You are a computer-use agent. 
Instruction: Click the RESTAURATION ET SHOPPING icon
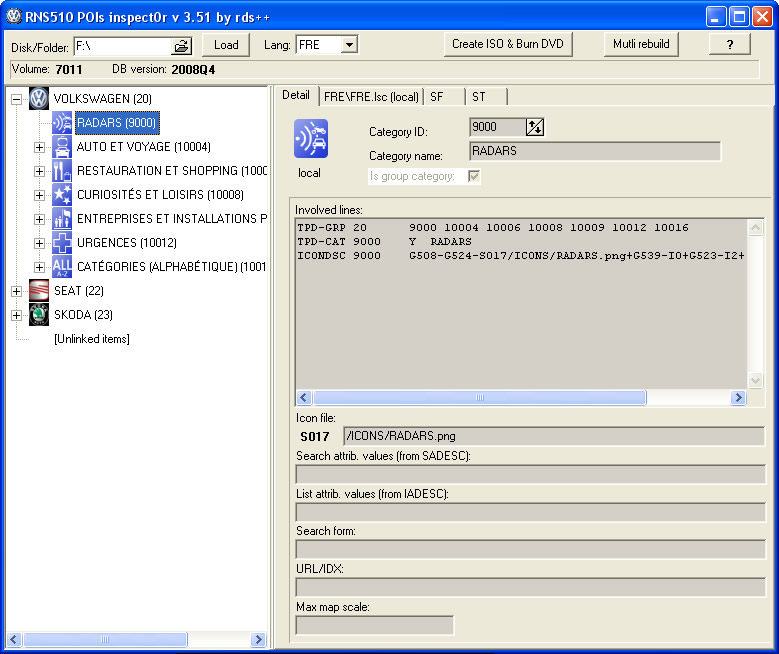point(62,171)
